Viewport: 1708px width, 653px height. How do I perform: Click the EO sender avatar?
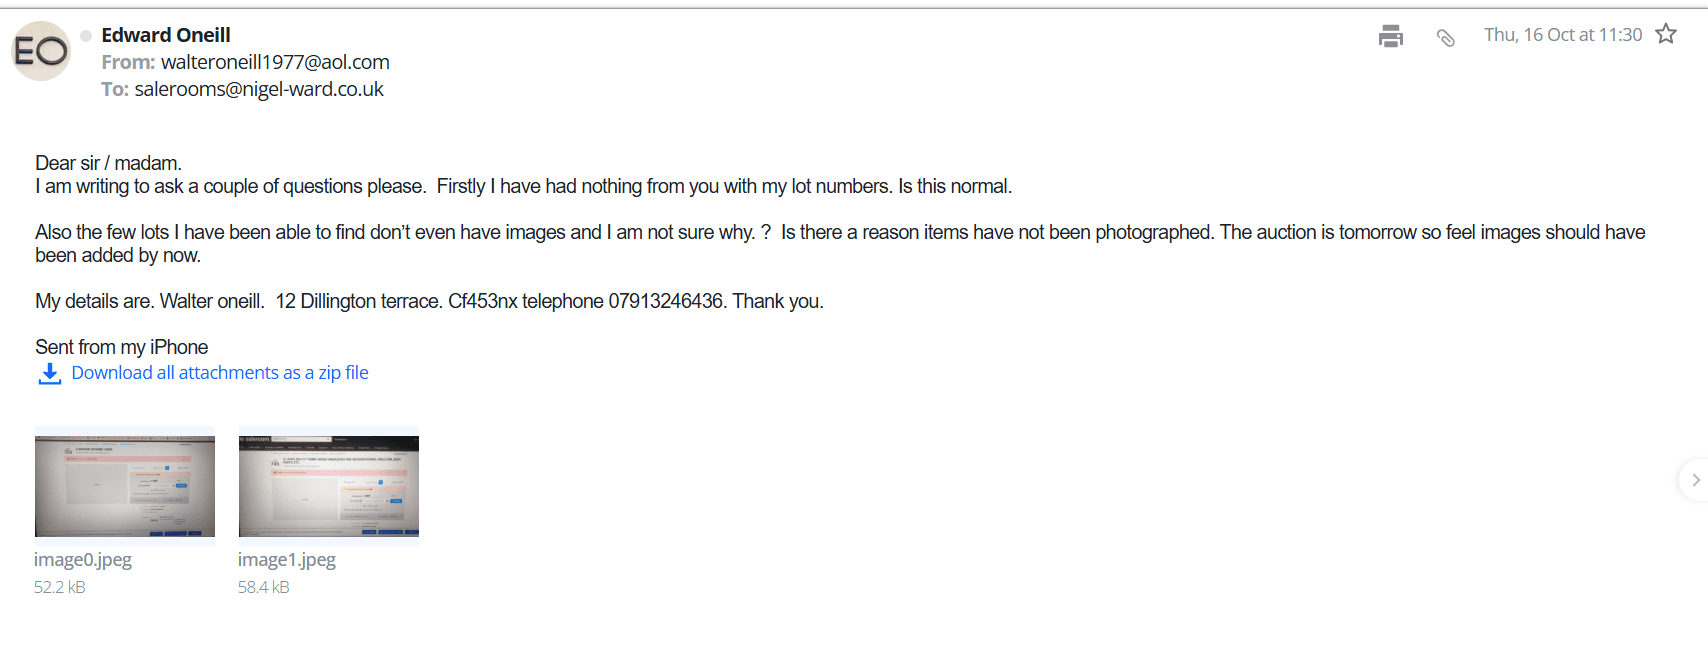41,51
